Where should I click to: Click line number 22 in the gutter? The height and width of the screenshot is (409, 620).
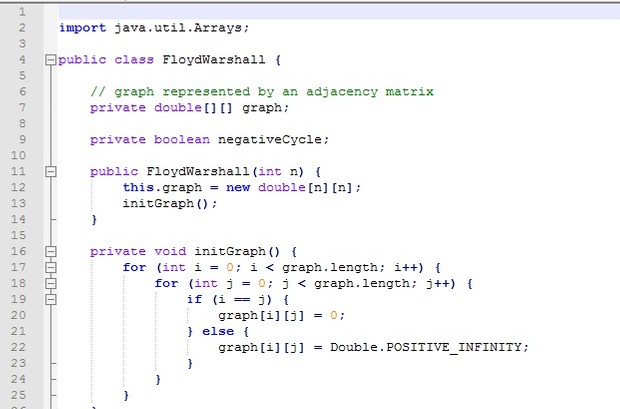(19, 347)
